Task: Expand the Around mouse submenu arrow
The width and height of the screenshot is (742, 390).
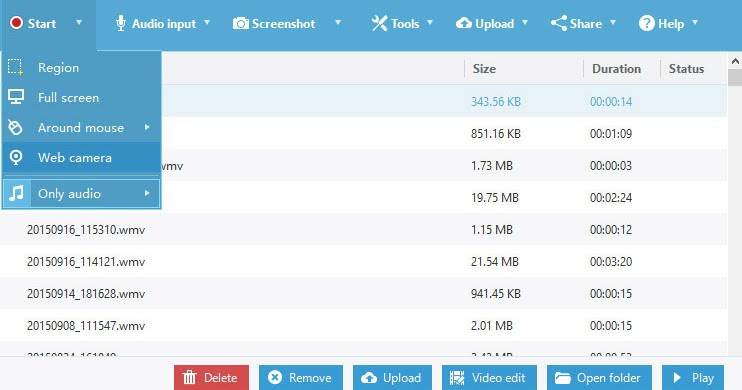Action: (147, 127)
